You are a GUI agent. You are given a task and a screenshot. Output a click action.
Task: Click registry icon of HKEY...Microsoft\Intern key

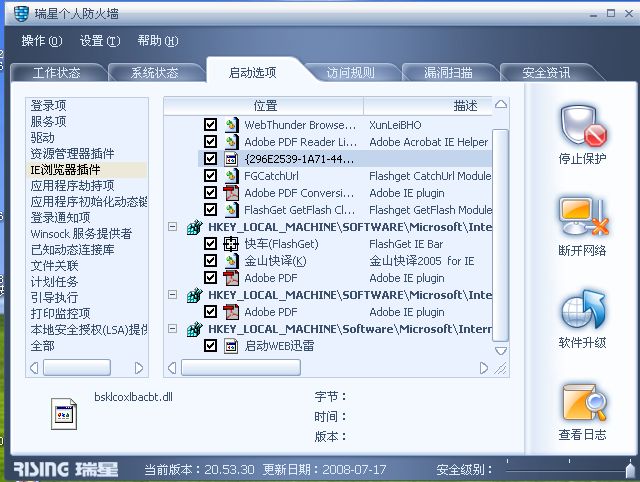coord(195,329)
